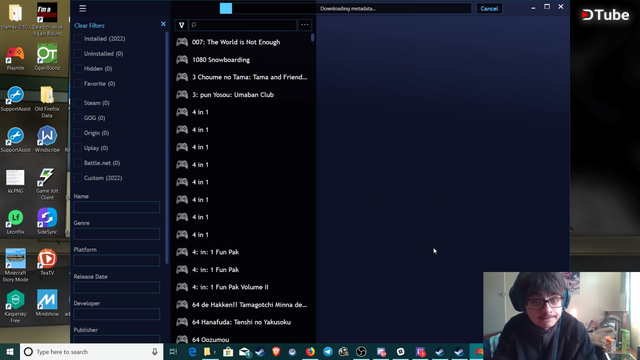The image size is (640, 360).
Task: Click the Developer filter input field
Action: tap(117, 314)
